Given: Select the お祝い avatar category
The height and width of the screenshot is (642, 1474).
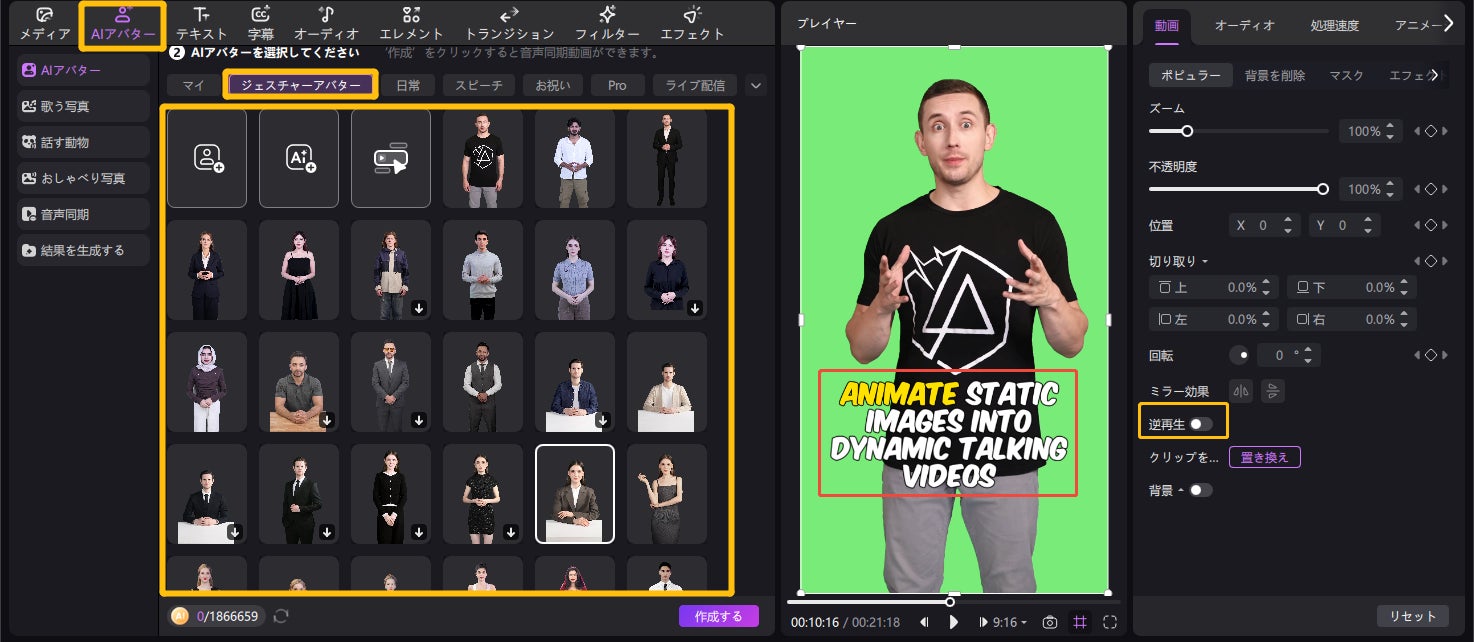Looking at the screenshot, I should (x=553, y=86).
